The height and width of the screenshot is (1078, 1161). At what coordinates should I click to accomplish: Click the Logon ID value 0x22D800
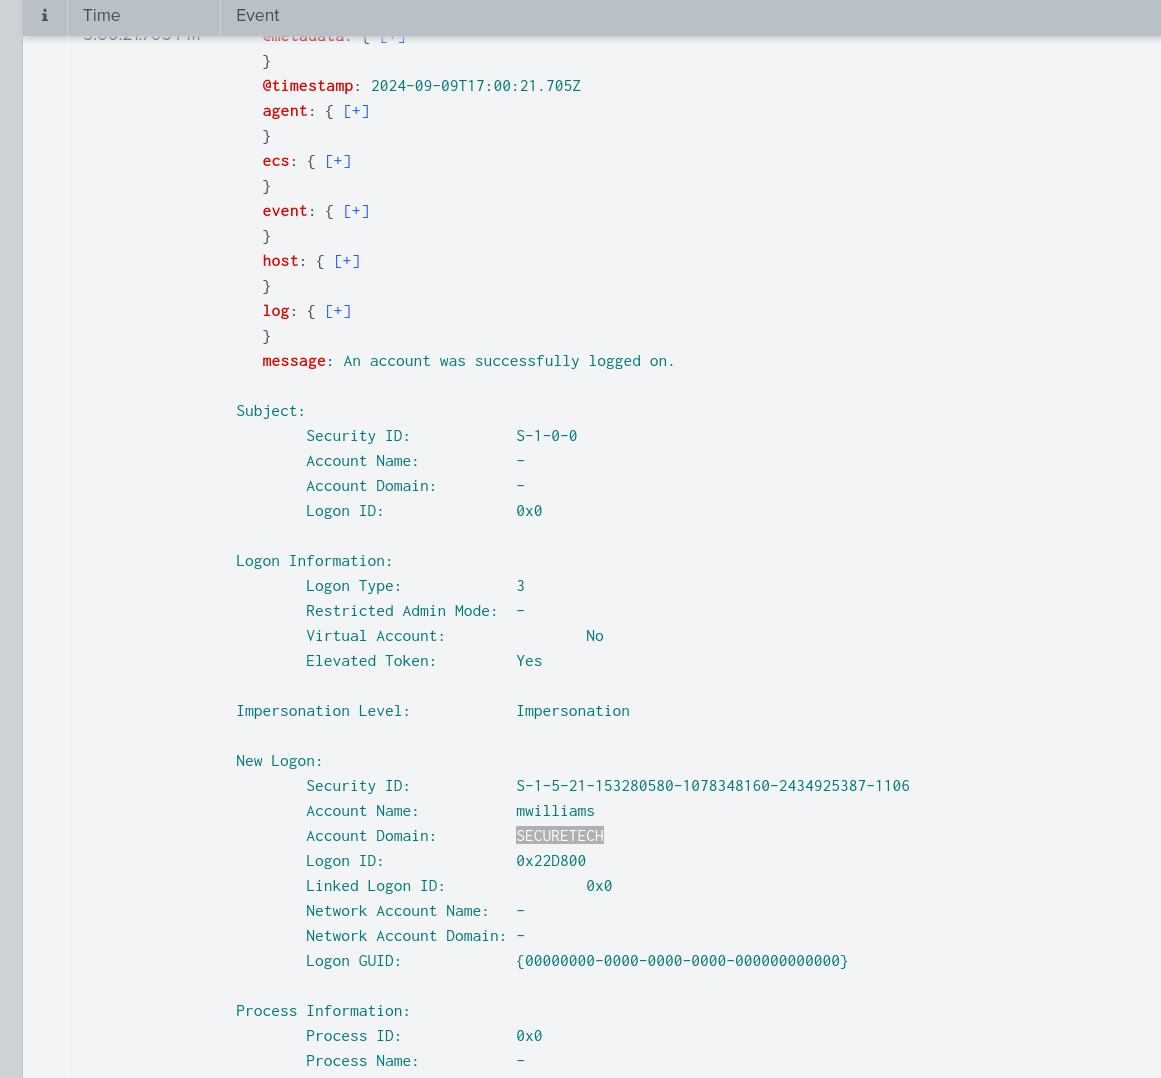coord(551,861)
